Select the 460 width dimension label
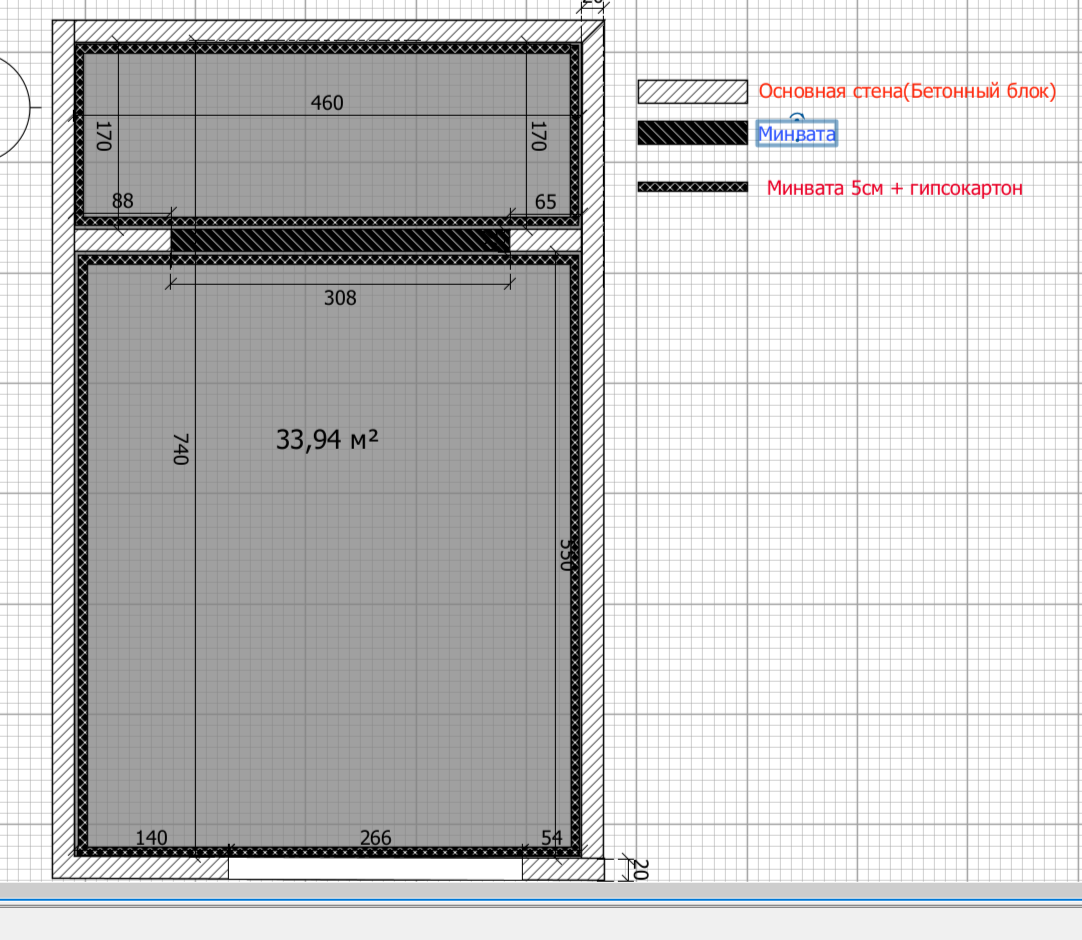Screen dimensions: 1082x940 pyautogui.click(x=327, y=103)
